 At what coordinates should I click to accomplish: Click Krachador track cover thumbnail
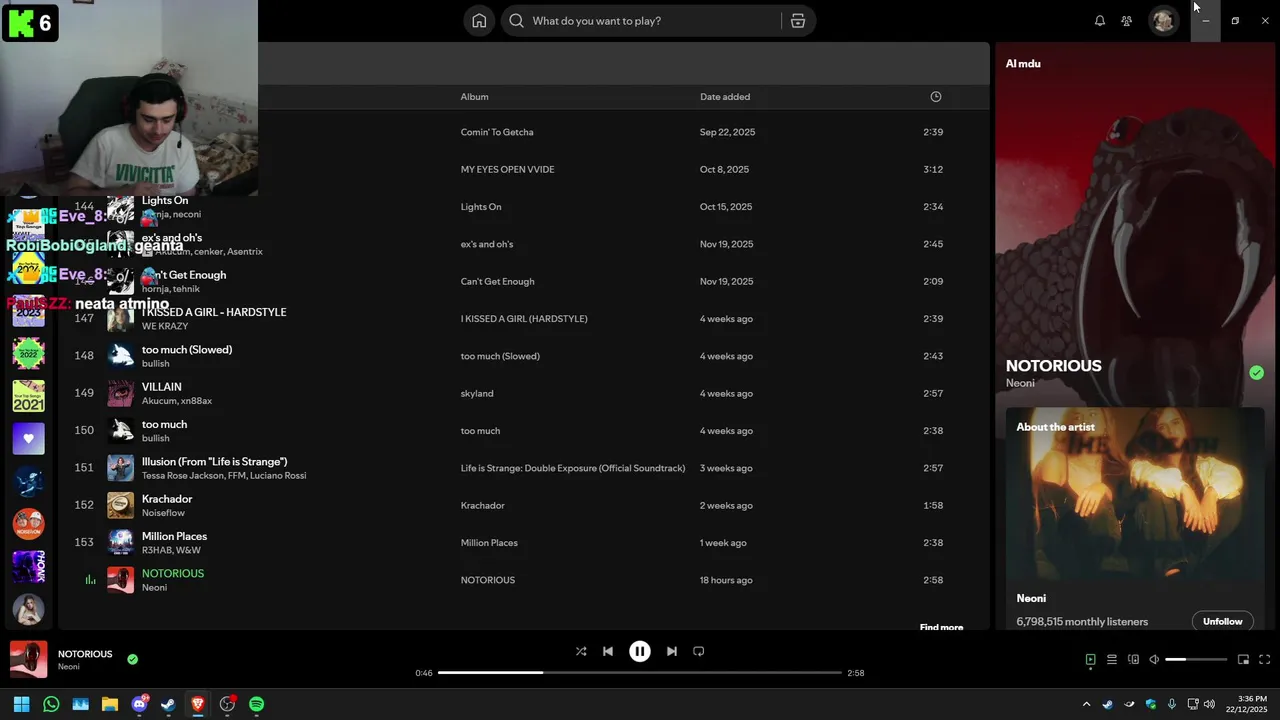click(x=121, y=505)
